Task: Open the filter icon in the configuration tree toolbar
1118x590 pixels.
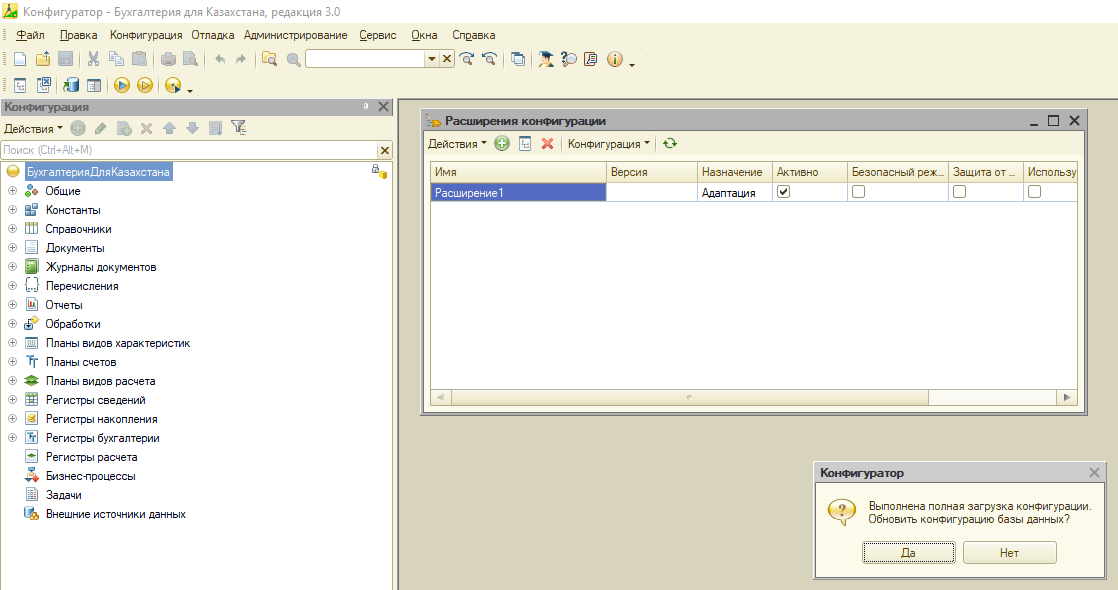Action: point(239,128)
